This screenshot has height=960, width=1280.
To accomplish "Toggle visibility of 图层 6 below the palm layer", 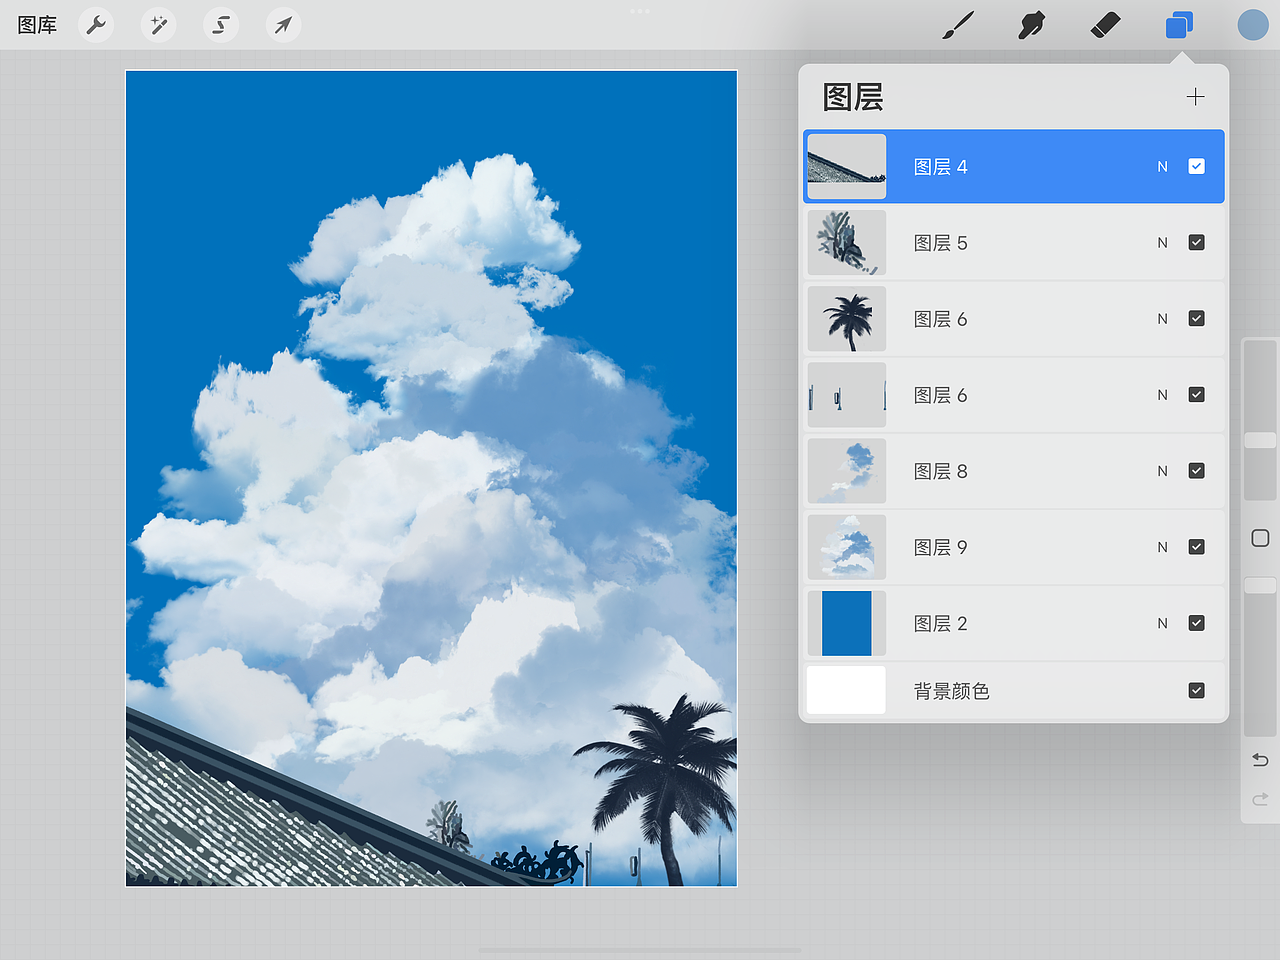I will [1196, 394].
